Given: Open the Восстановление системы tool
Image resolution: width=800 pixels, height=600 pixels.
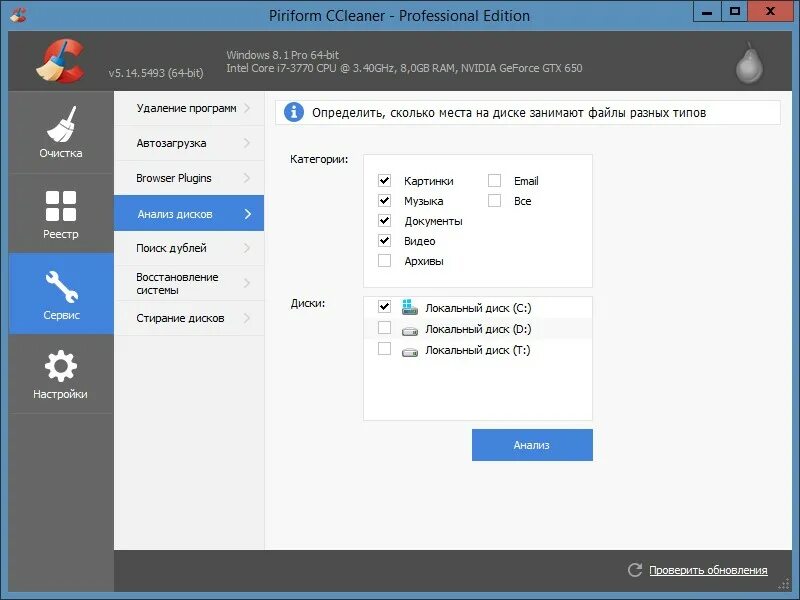Looking at the screenshot, I should (189, 283).
